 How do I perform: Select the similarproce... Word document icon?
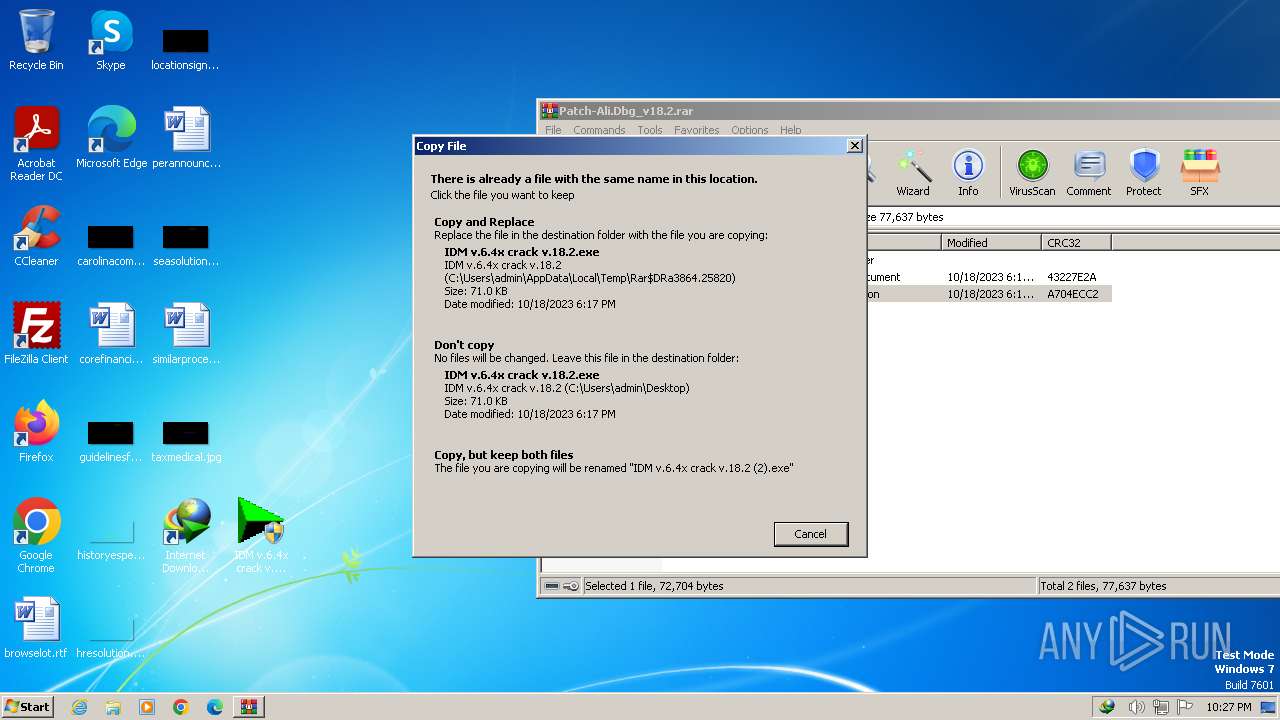(186, 334)
